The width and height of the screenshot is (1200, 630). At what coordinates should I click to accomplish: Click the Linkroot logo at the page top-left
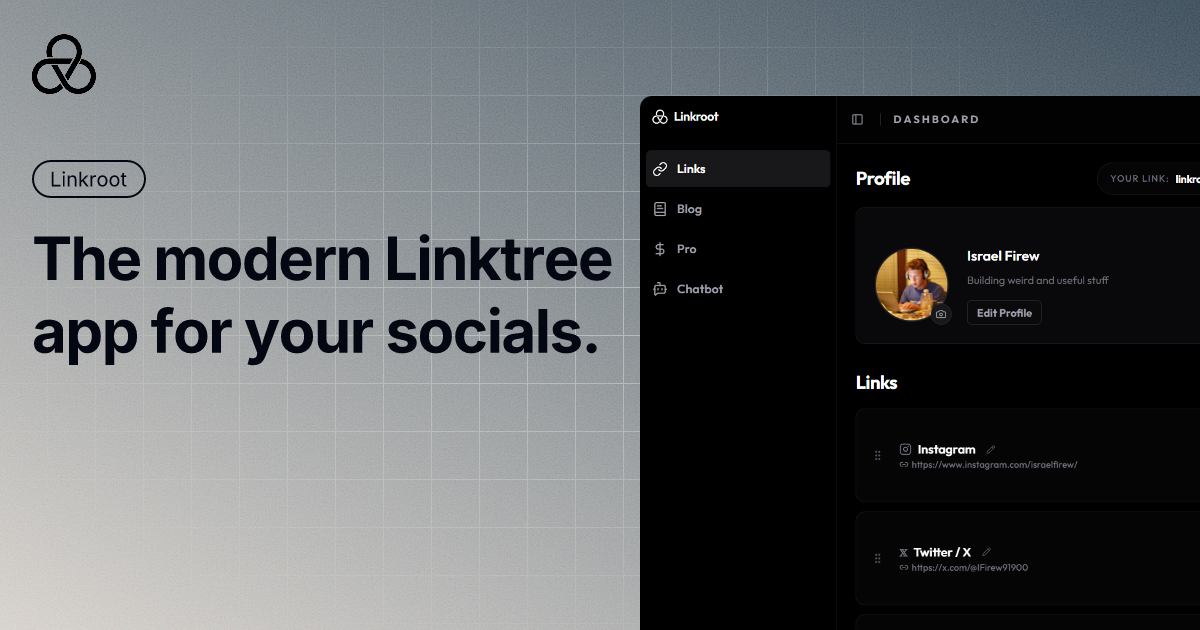point(64,64)
